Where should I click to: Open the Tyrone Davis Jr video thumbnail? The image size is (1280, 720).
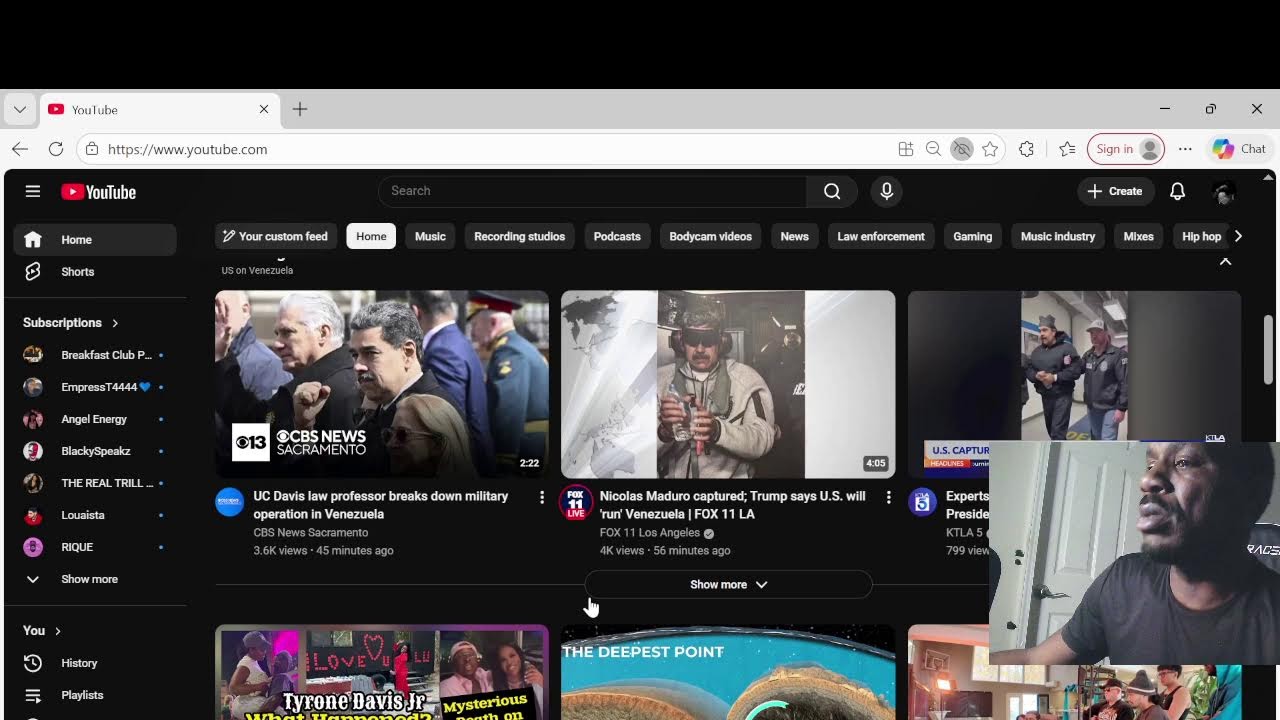pos(382,672)
